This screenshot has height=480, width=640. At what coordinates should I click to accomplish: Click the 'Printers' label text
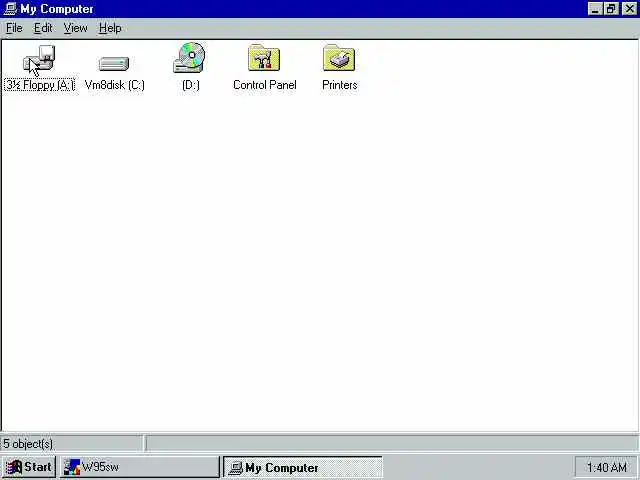tap(340, 85)
